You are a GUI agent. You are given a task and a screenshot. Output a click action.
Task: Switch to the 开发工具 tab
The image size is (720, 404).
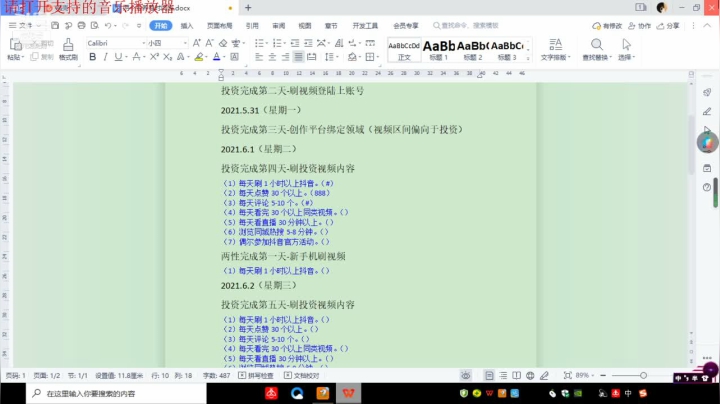point(366,26)
